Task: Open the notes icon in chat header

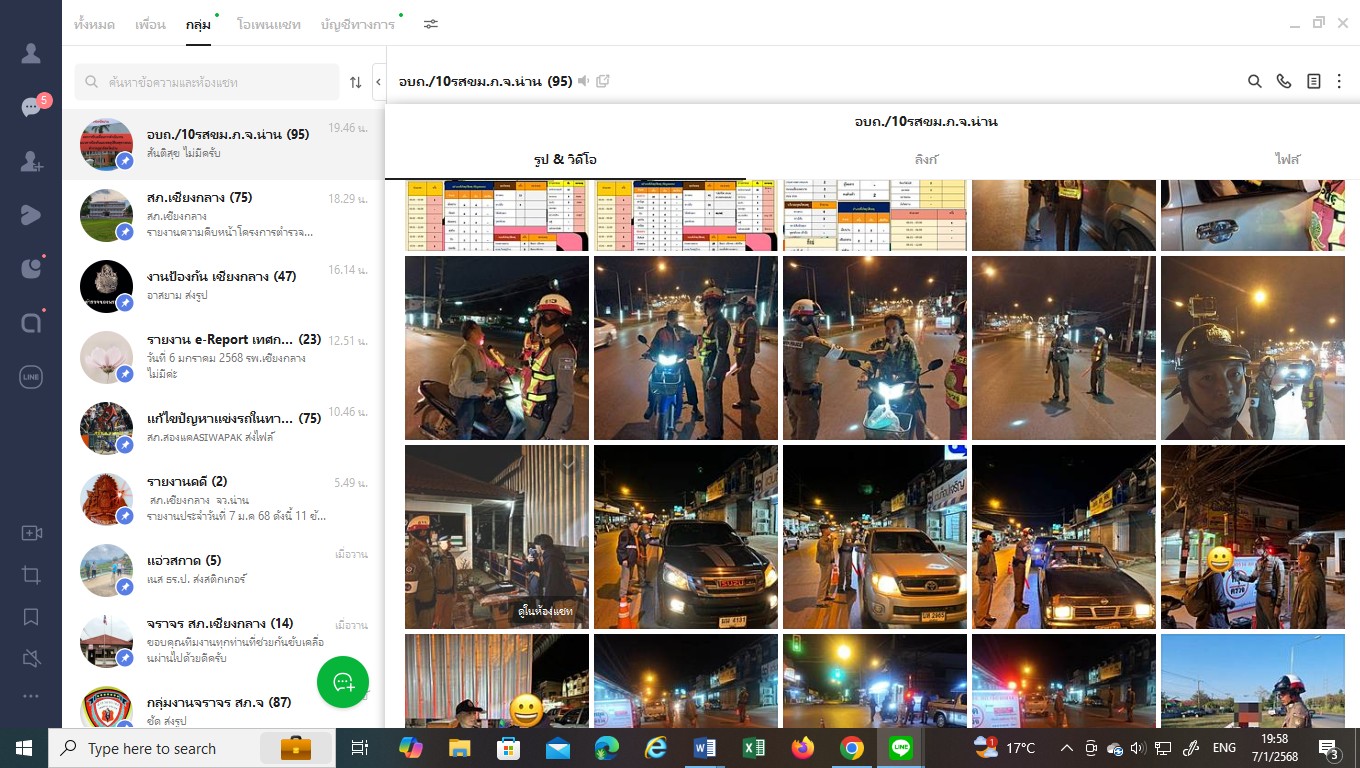Action: pyautogui.click(x=1314, y=81)
